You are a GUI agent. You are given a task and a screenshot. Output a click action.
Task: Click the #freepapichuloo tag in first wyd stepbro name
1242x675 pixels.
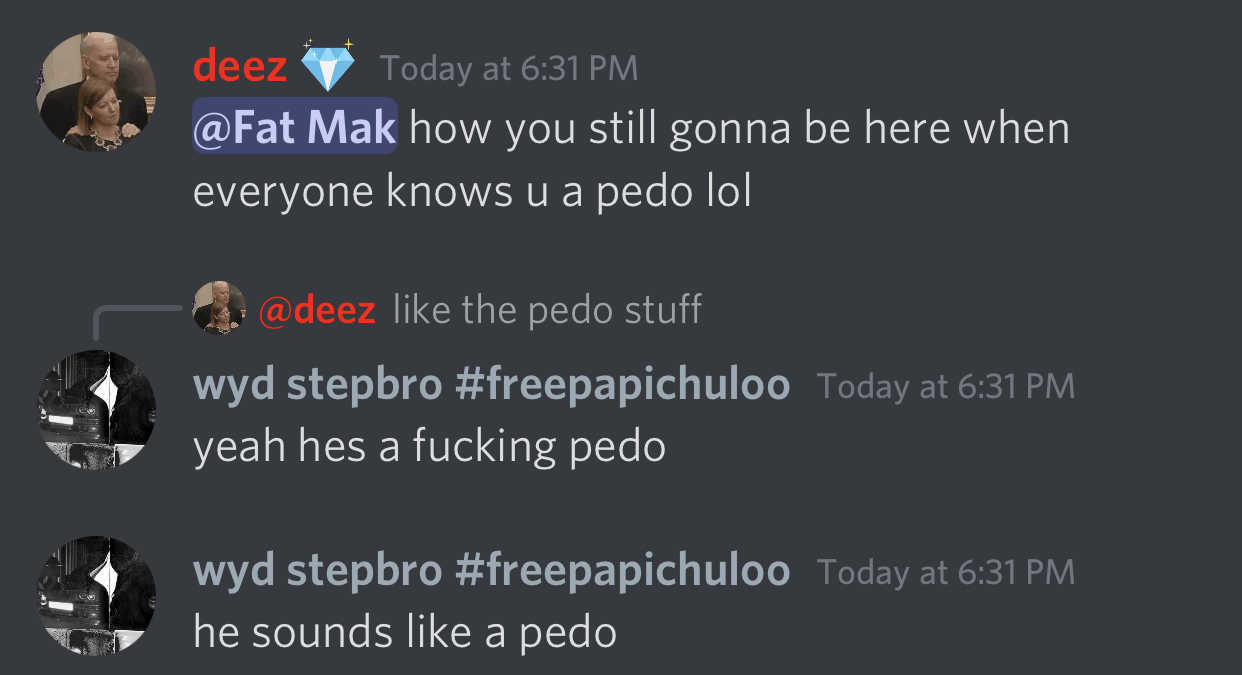[622, 385]
